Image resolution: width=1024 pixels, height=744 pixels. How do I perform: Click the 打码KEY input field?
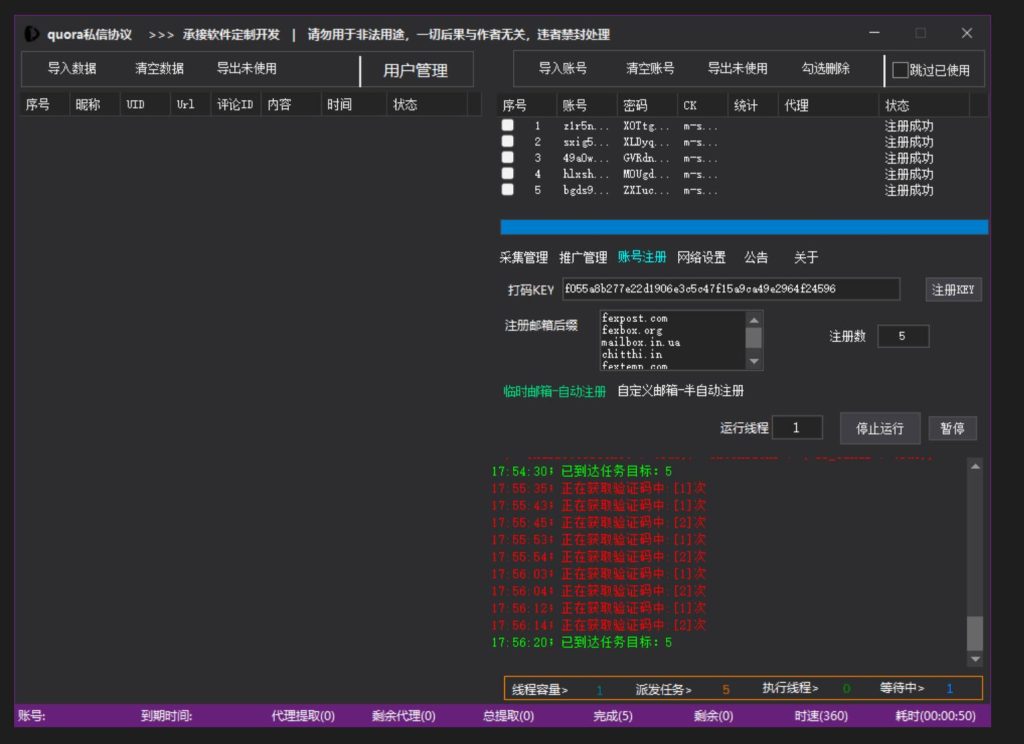pos(730,289)
